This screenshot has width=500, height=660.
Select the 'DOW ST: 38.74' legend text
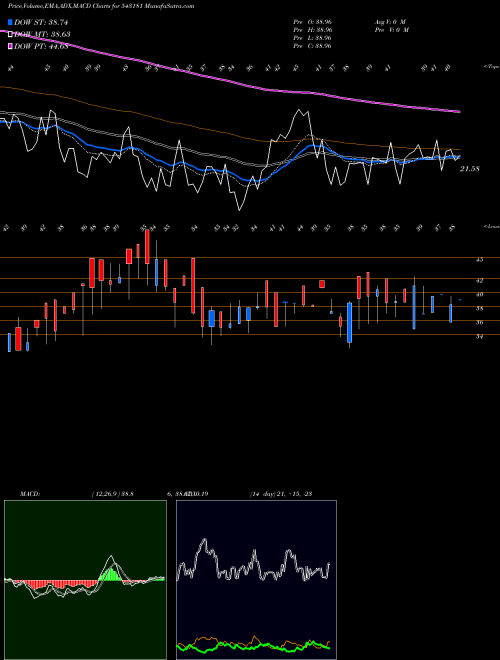click(41, 22)
